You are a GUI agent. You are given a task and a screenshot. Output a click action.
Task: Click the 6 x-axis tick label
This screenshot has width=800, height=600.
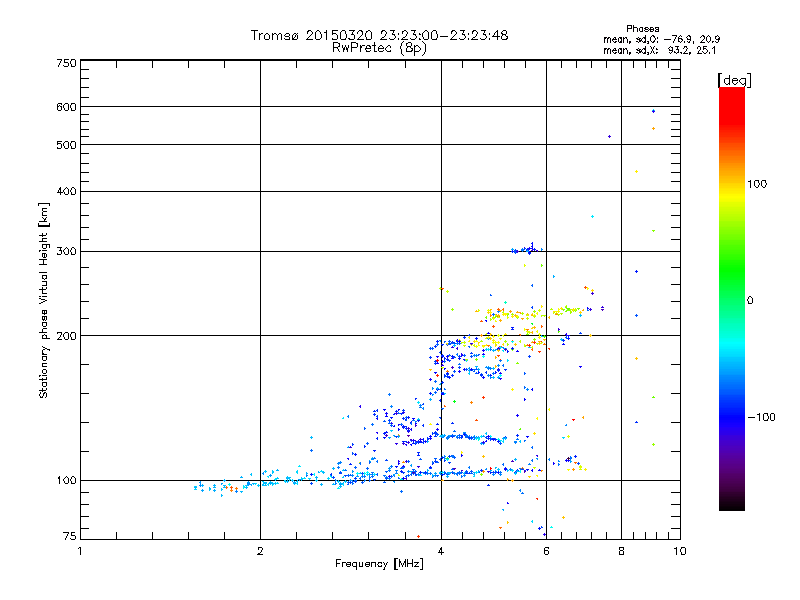click(546, 551)
